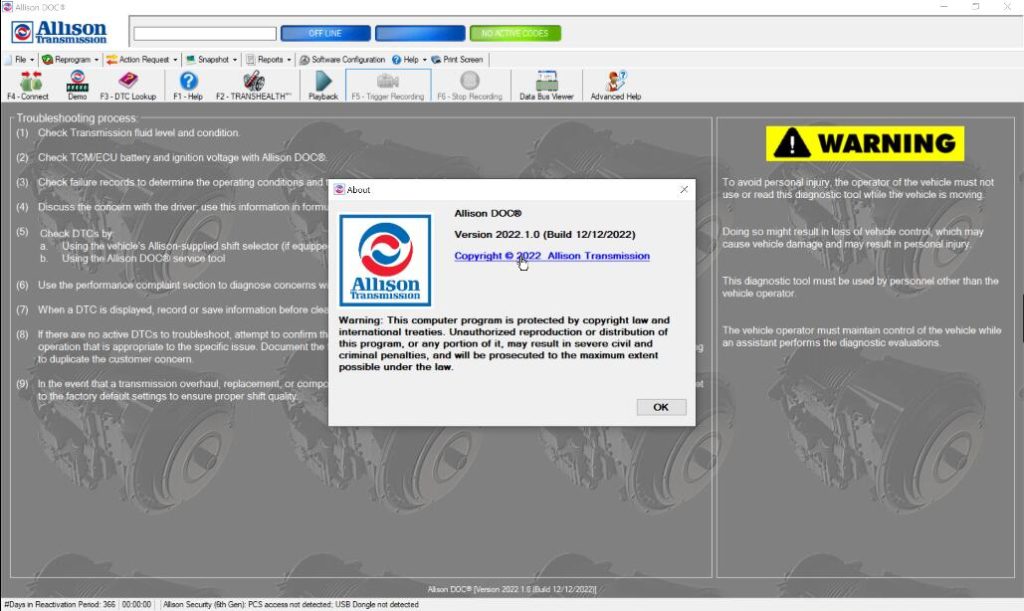Open Advanced Help
Image resolution: width=1024 pixels, height=611 pixels.
coord(613,86)
